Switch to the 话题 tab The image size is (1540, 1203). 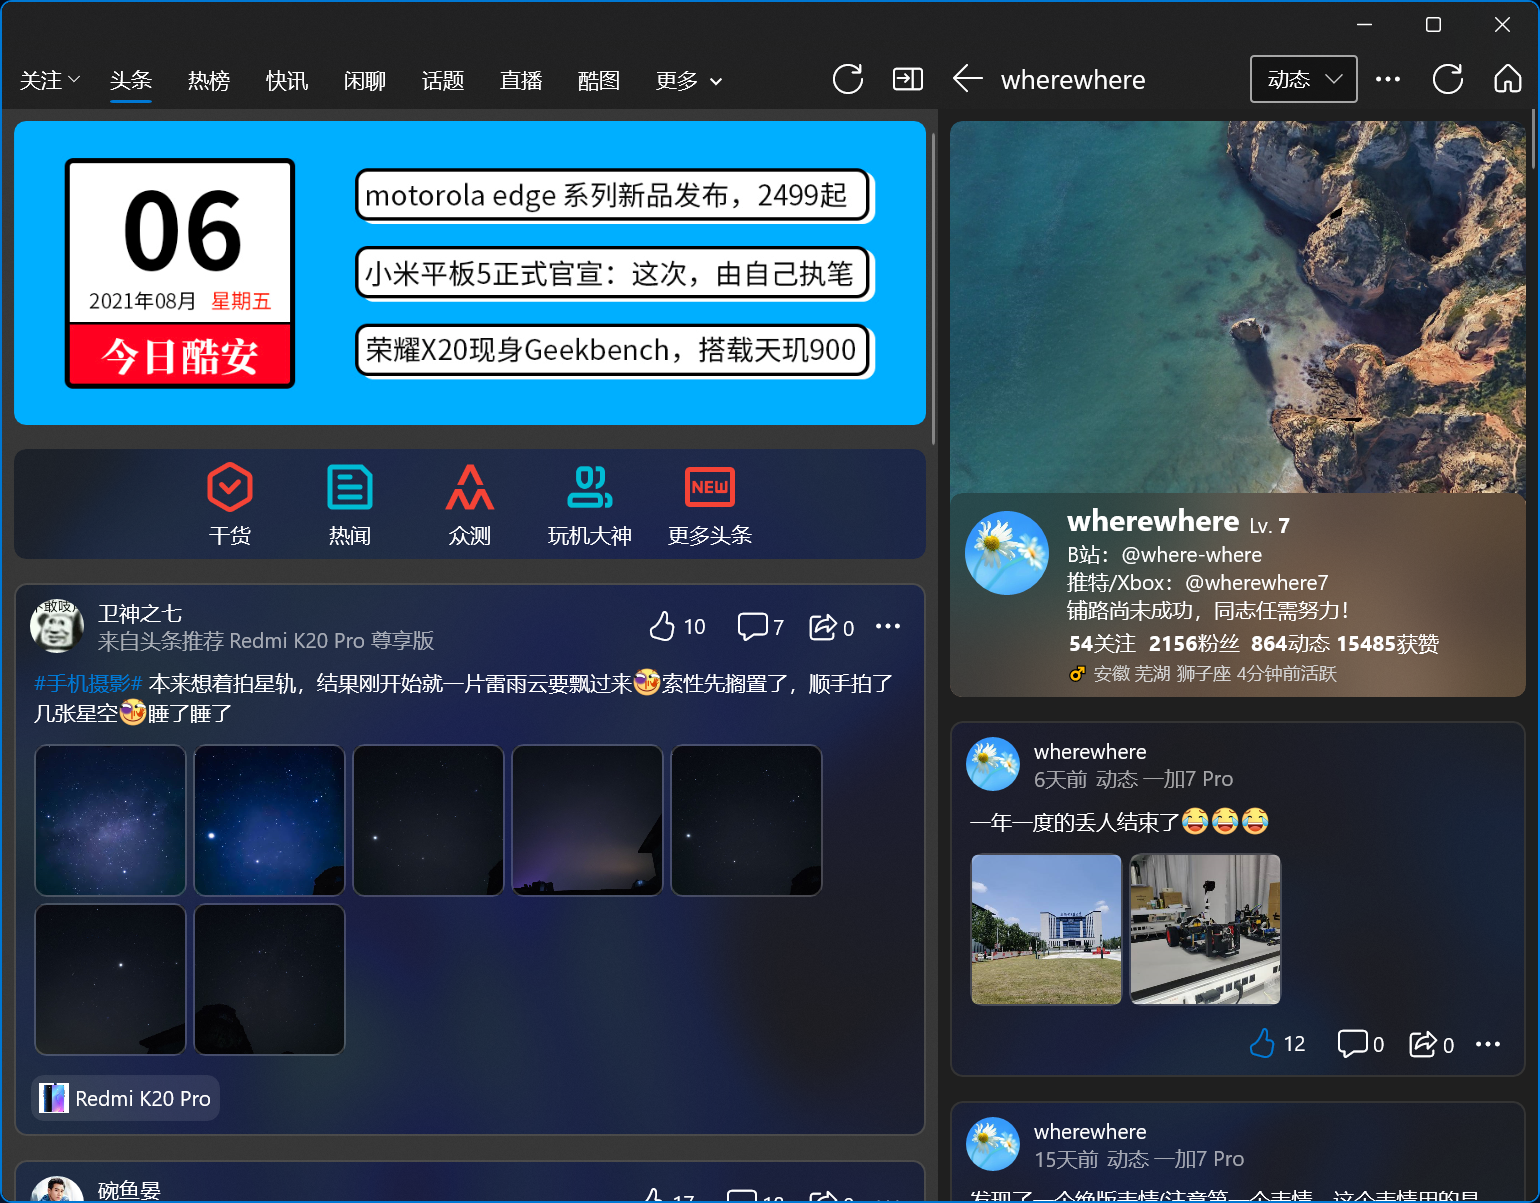pos(443,80)
